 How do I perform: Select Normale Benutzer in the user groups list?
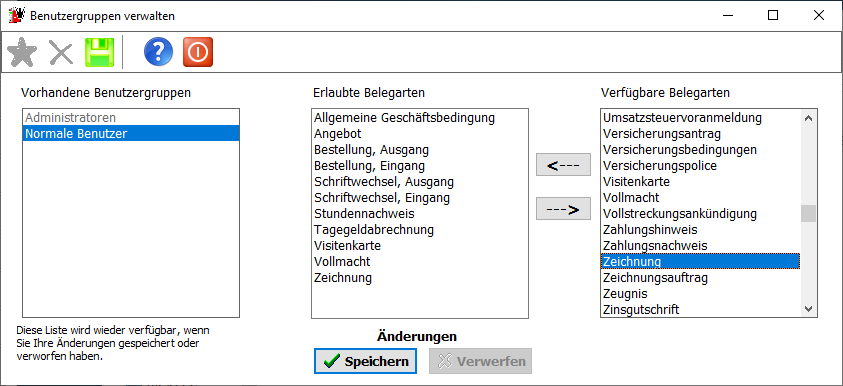pyautogui.click(x=131, y=133)
